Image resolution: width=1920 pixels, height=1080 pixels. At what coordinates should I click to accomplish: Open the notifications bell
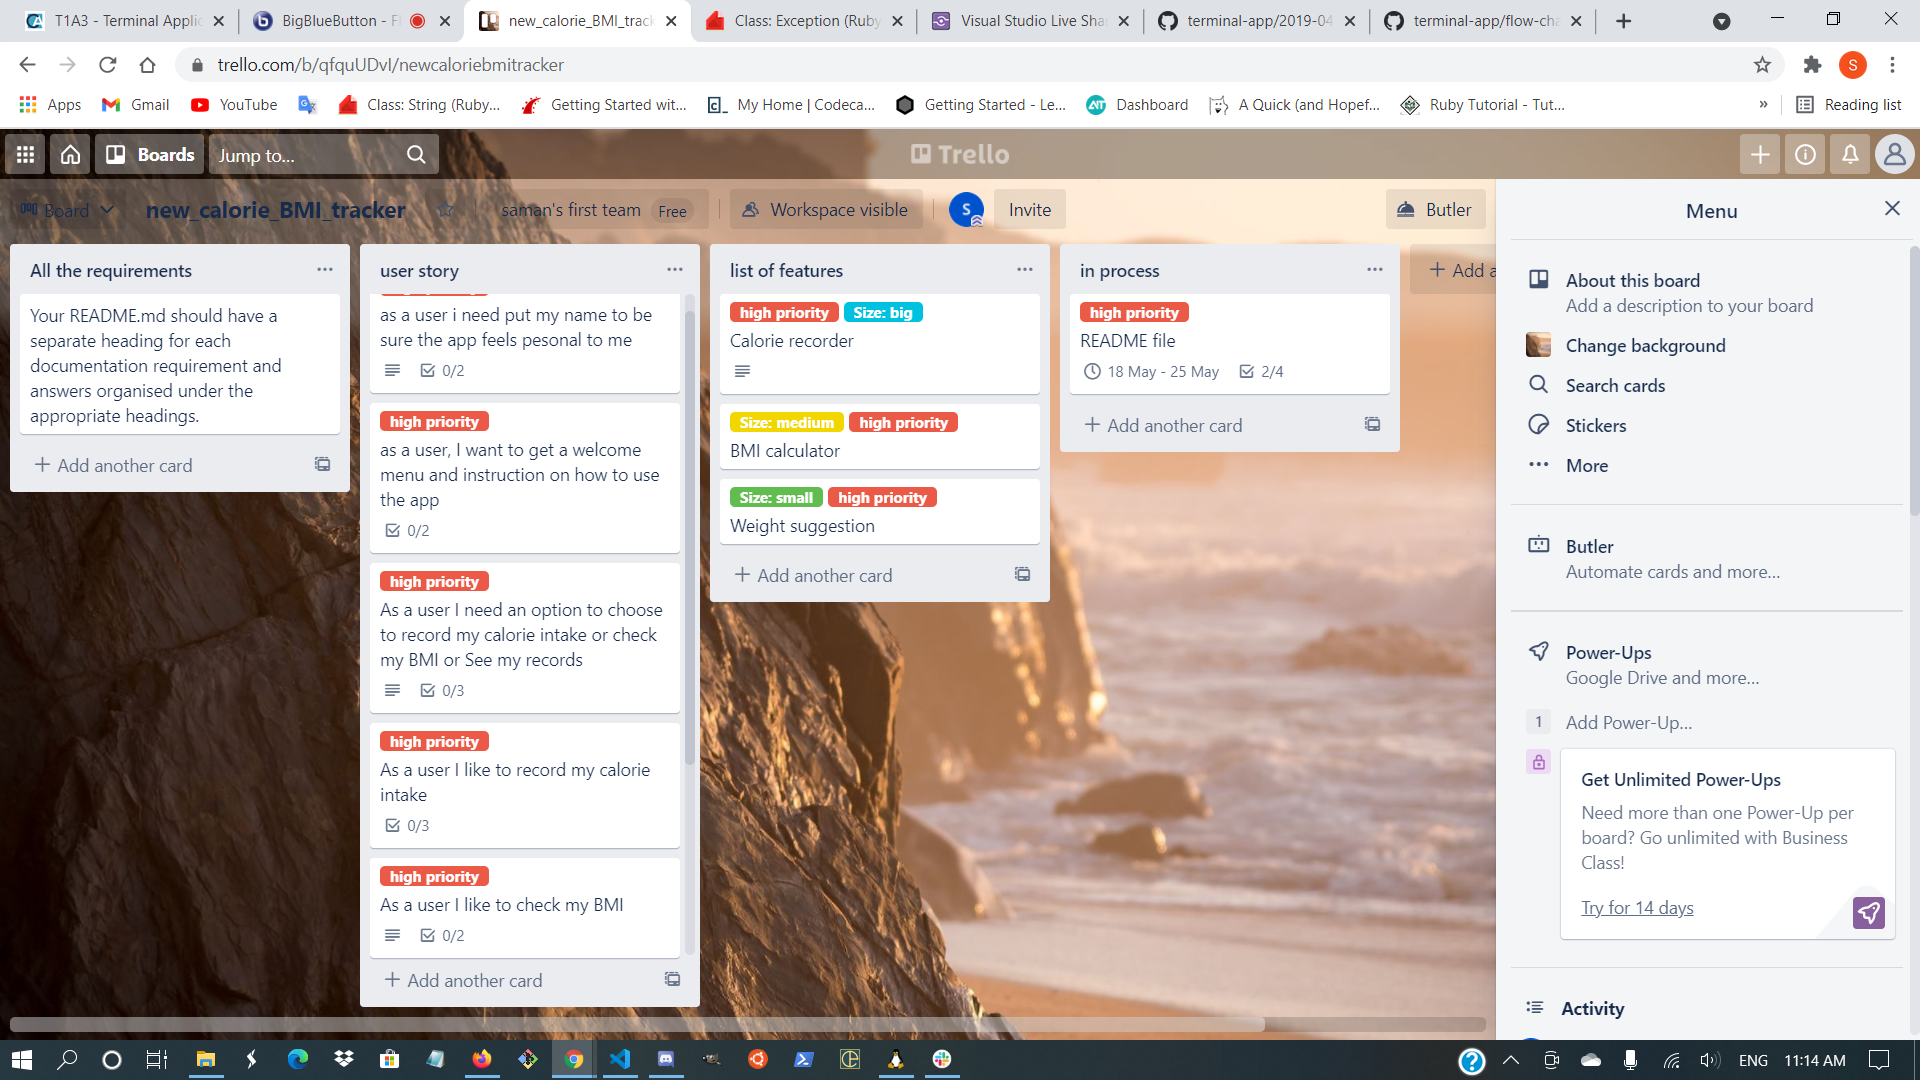1850,155
